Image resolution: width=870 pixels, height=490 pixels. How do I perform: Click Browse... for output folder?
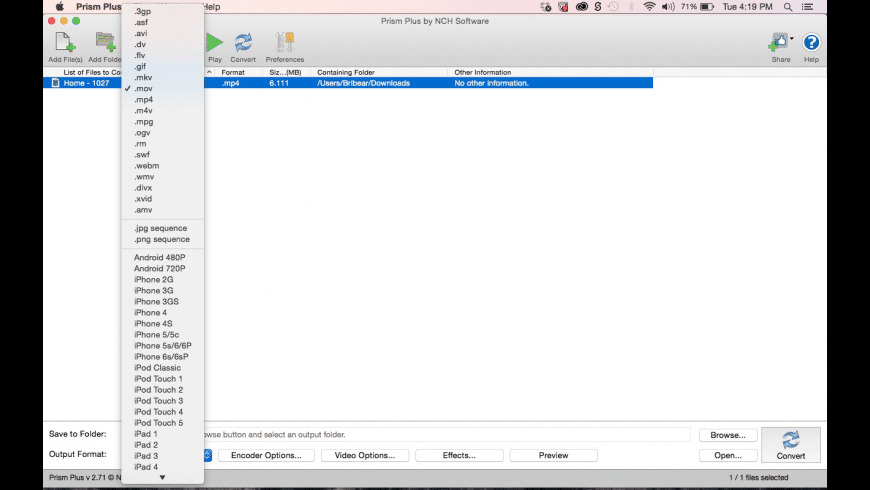click(x=728, y=435)
